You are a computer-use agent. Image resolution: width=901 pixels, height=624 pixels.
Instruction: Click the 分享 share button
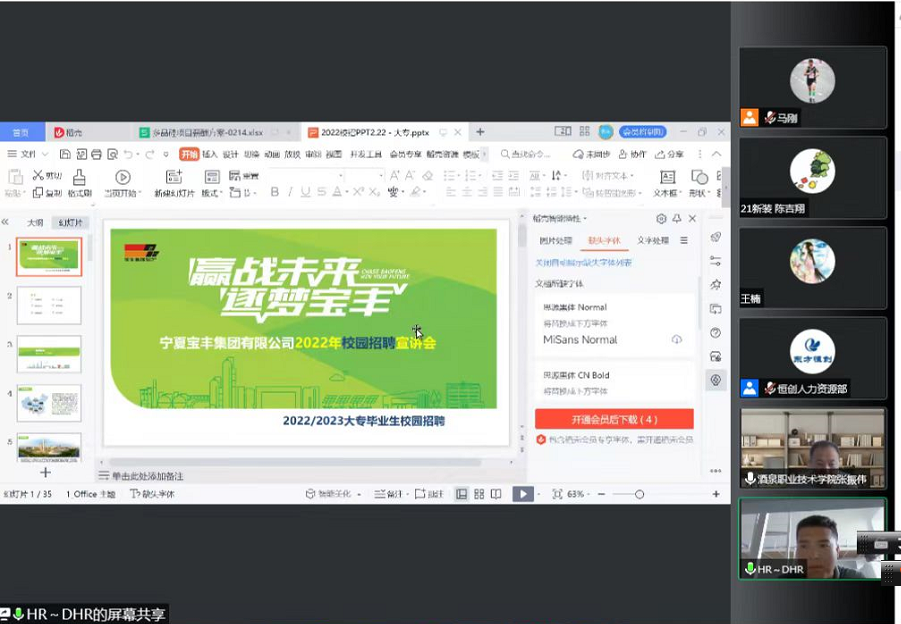click(x=670, y=154)
